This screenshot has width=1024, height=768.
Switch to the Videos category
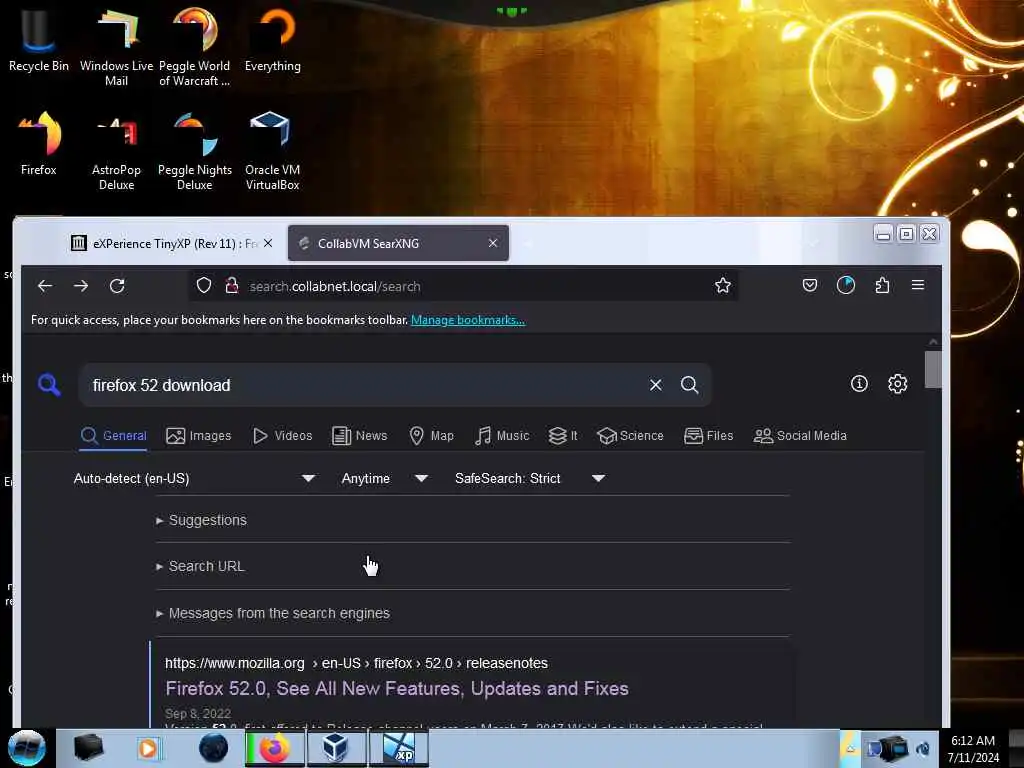coord(283,436)
